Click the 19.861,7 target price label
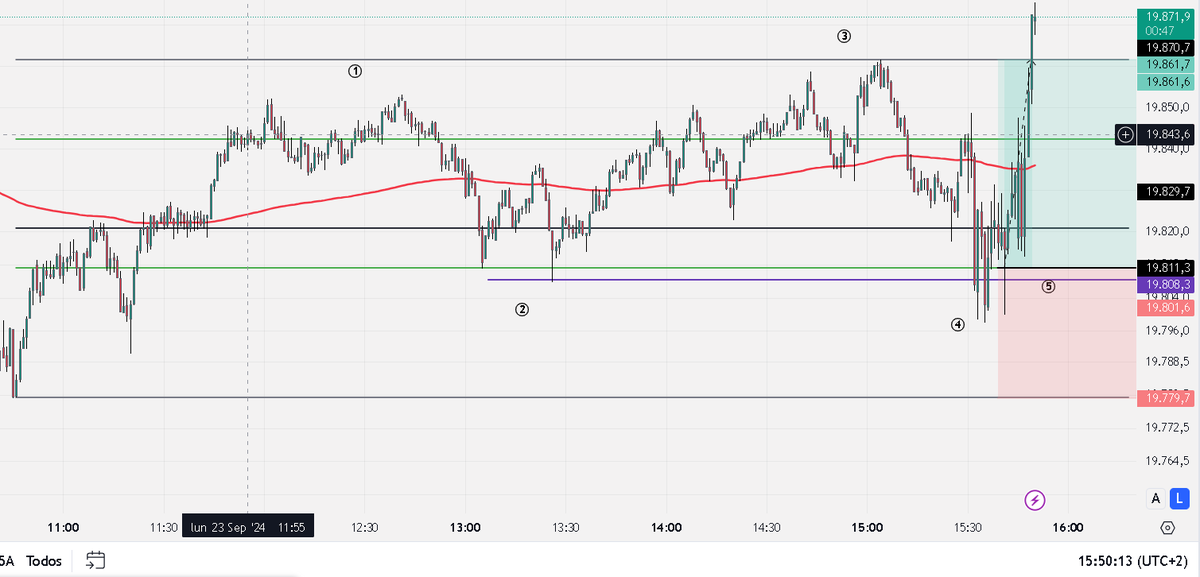This screenshot has height=577, width=1200. point(1168,64)
